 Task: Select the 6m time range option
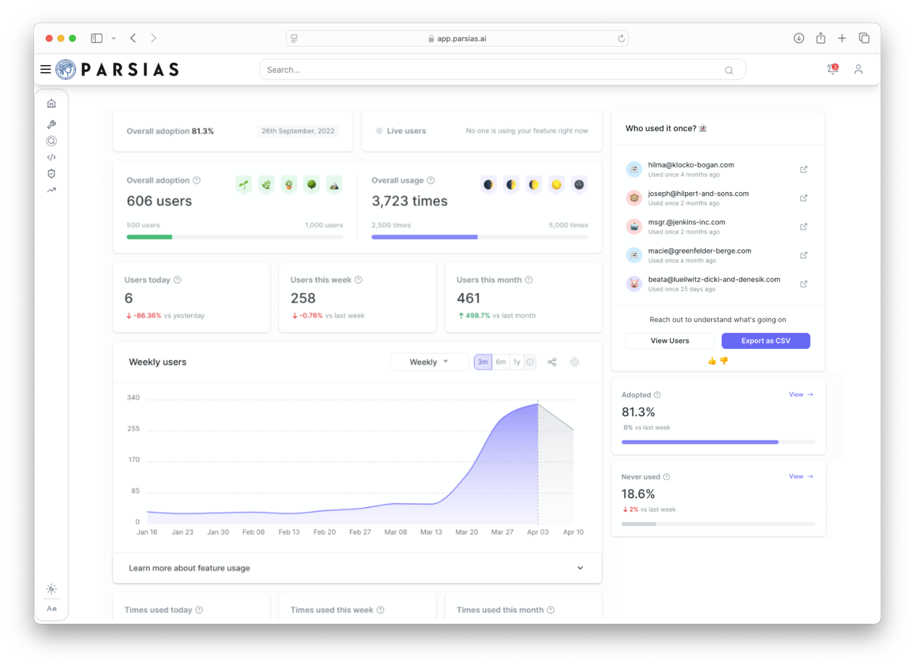[x=500, y=362]
